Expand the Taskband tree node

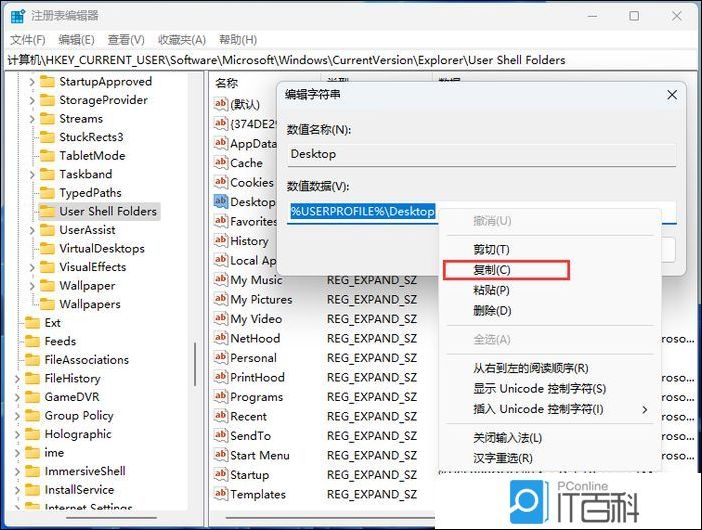click(x=32, y=175)
